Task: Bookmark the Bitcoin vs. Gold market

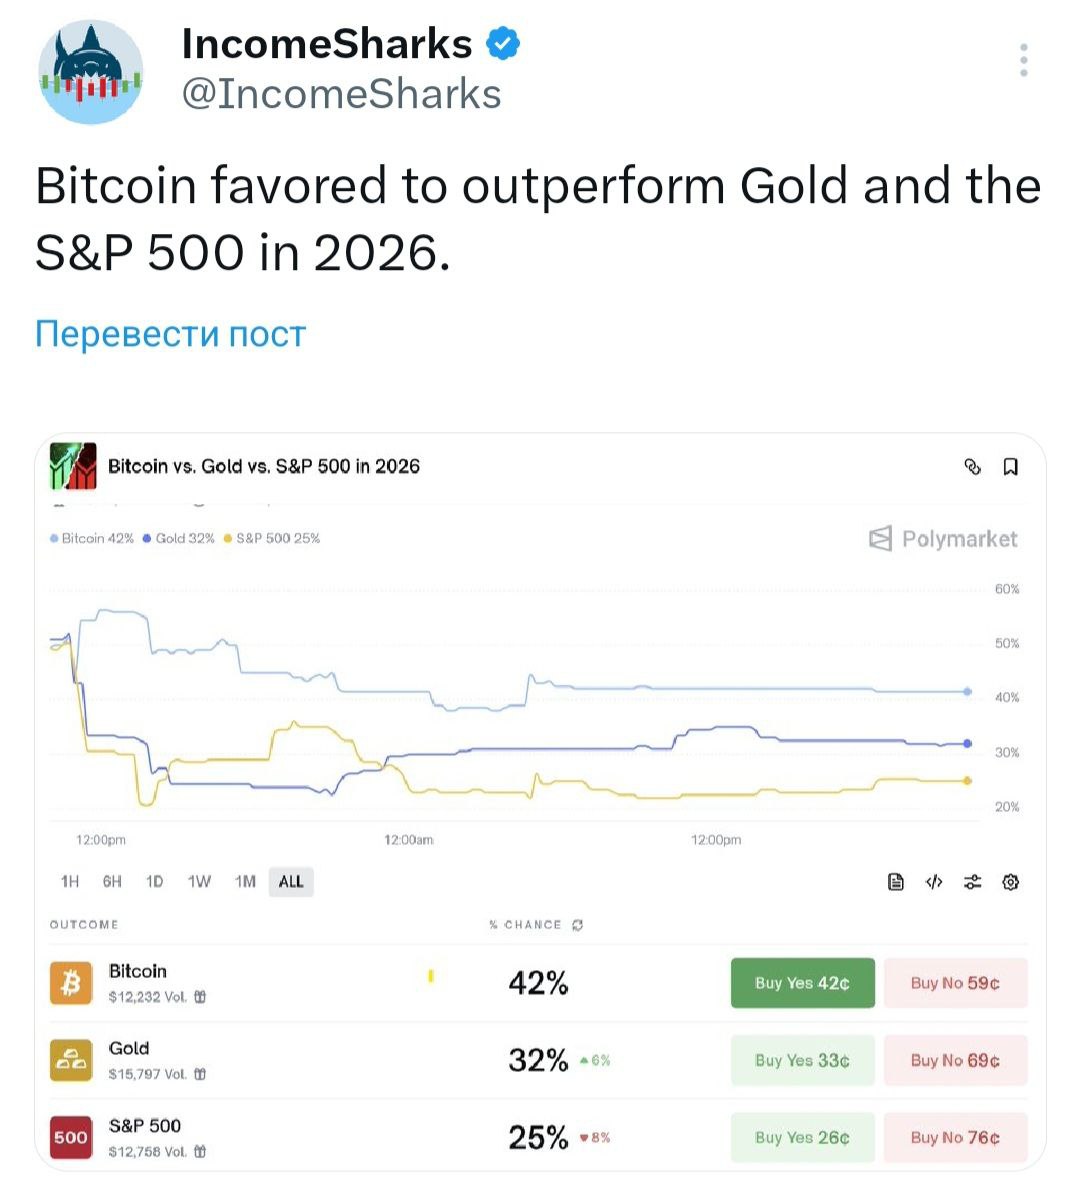Action: click(1011, 467)
